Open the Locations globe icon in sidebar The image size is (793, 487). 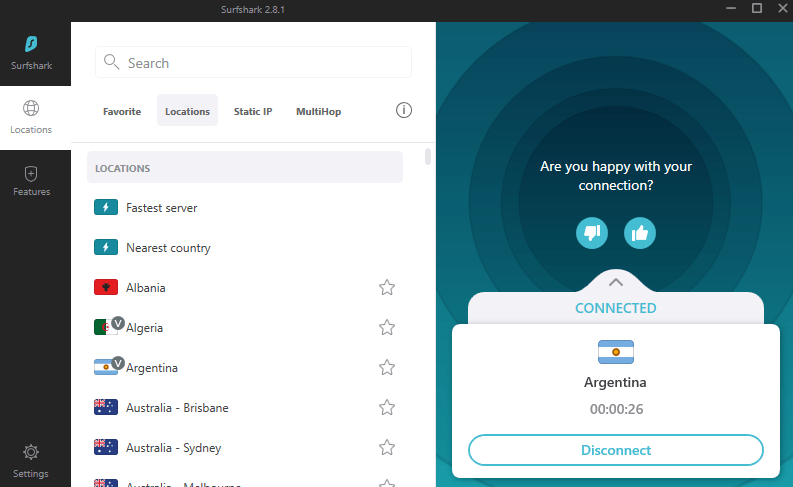pyautogui.click(x=31, y=108)
